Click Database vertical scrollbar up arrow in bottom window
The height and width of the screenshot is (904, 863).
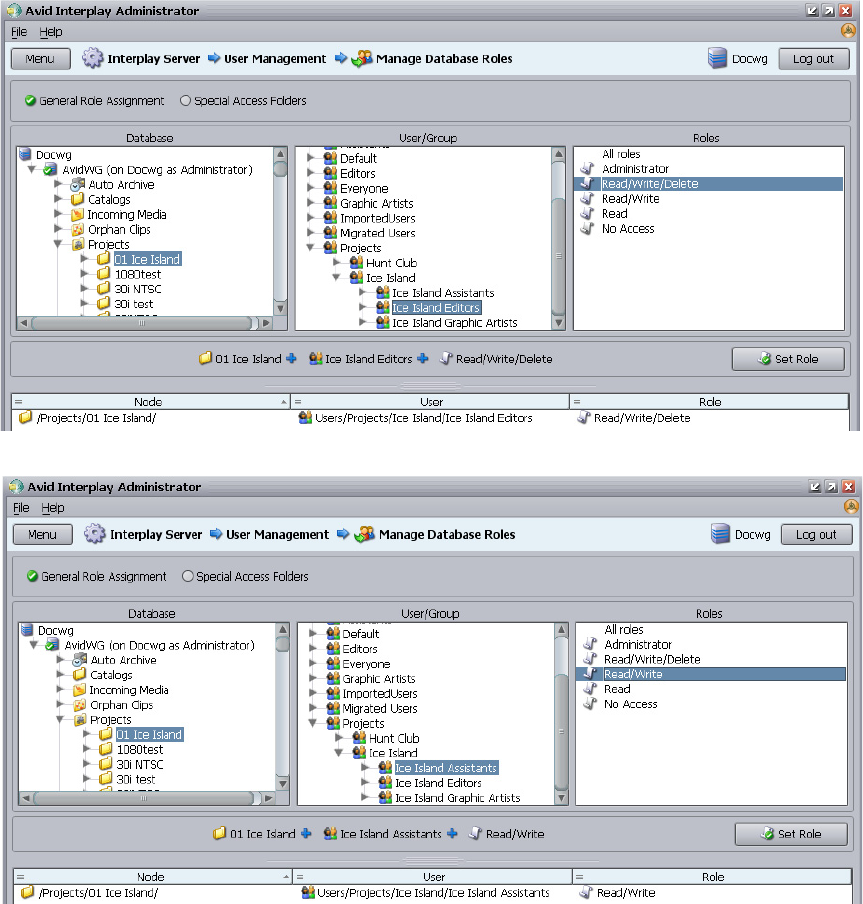pos(282,629)
